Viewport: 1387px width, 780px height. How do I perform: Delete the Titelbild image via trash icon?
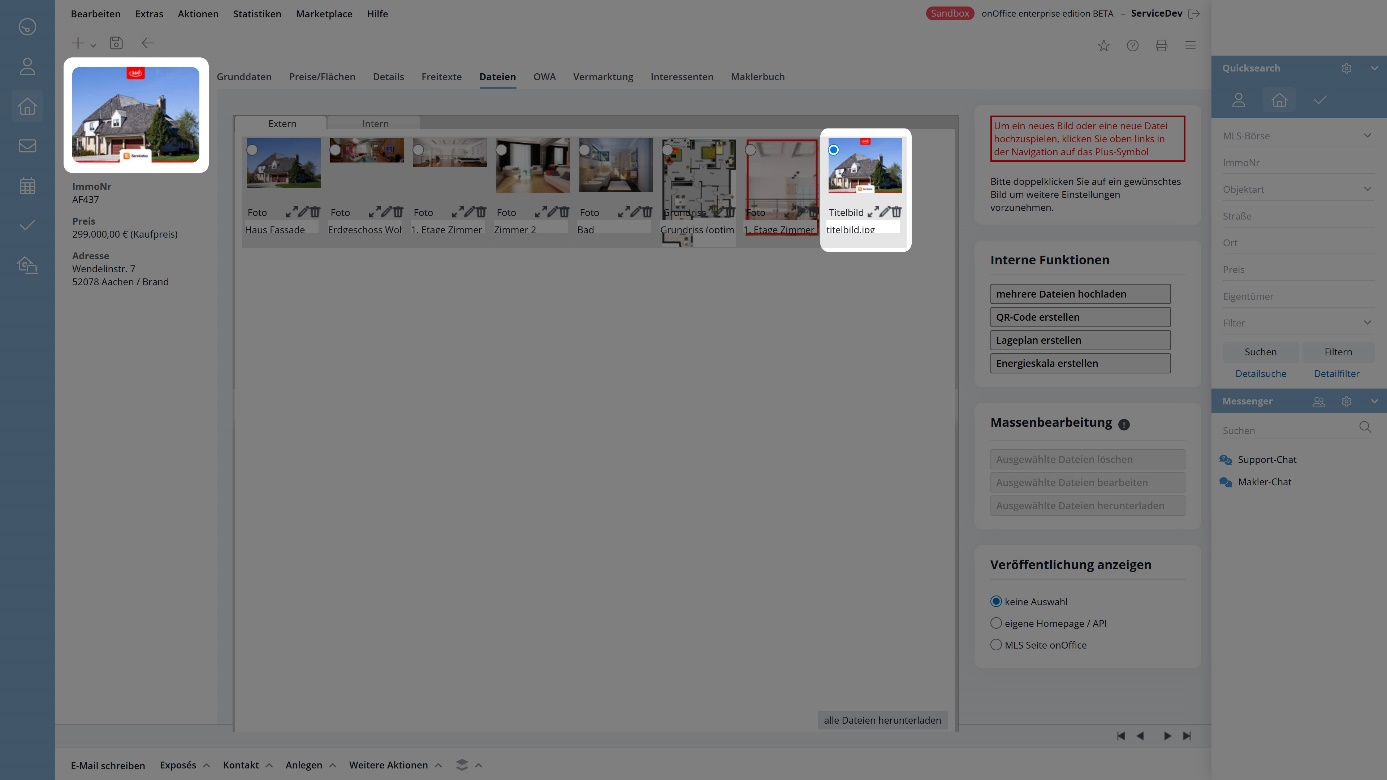[897, 212]
